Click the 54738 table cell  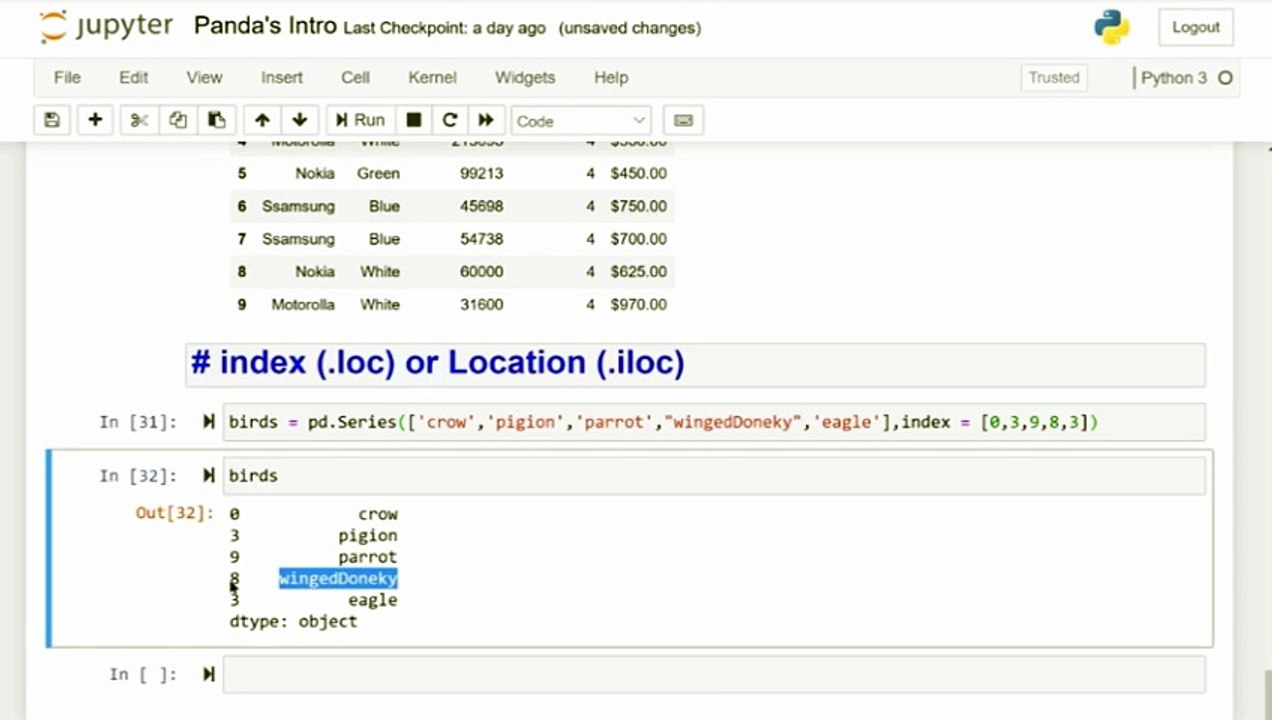point(482,239)
